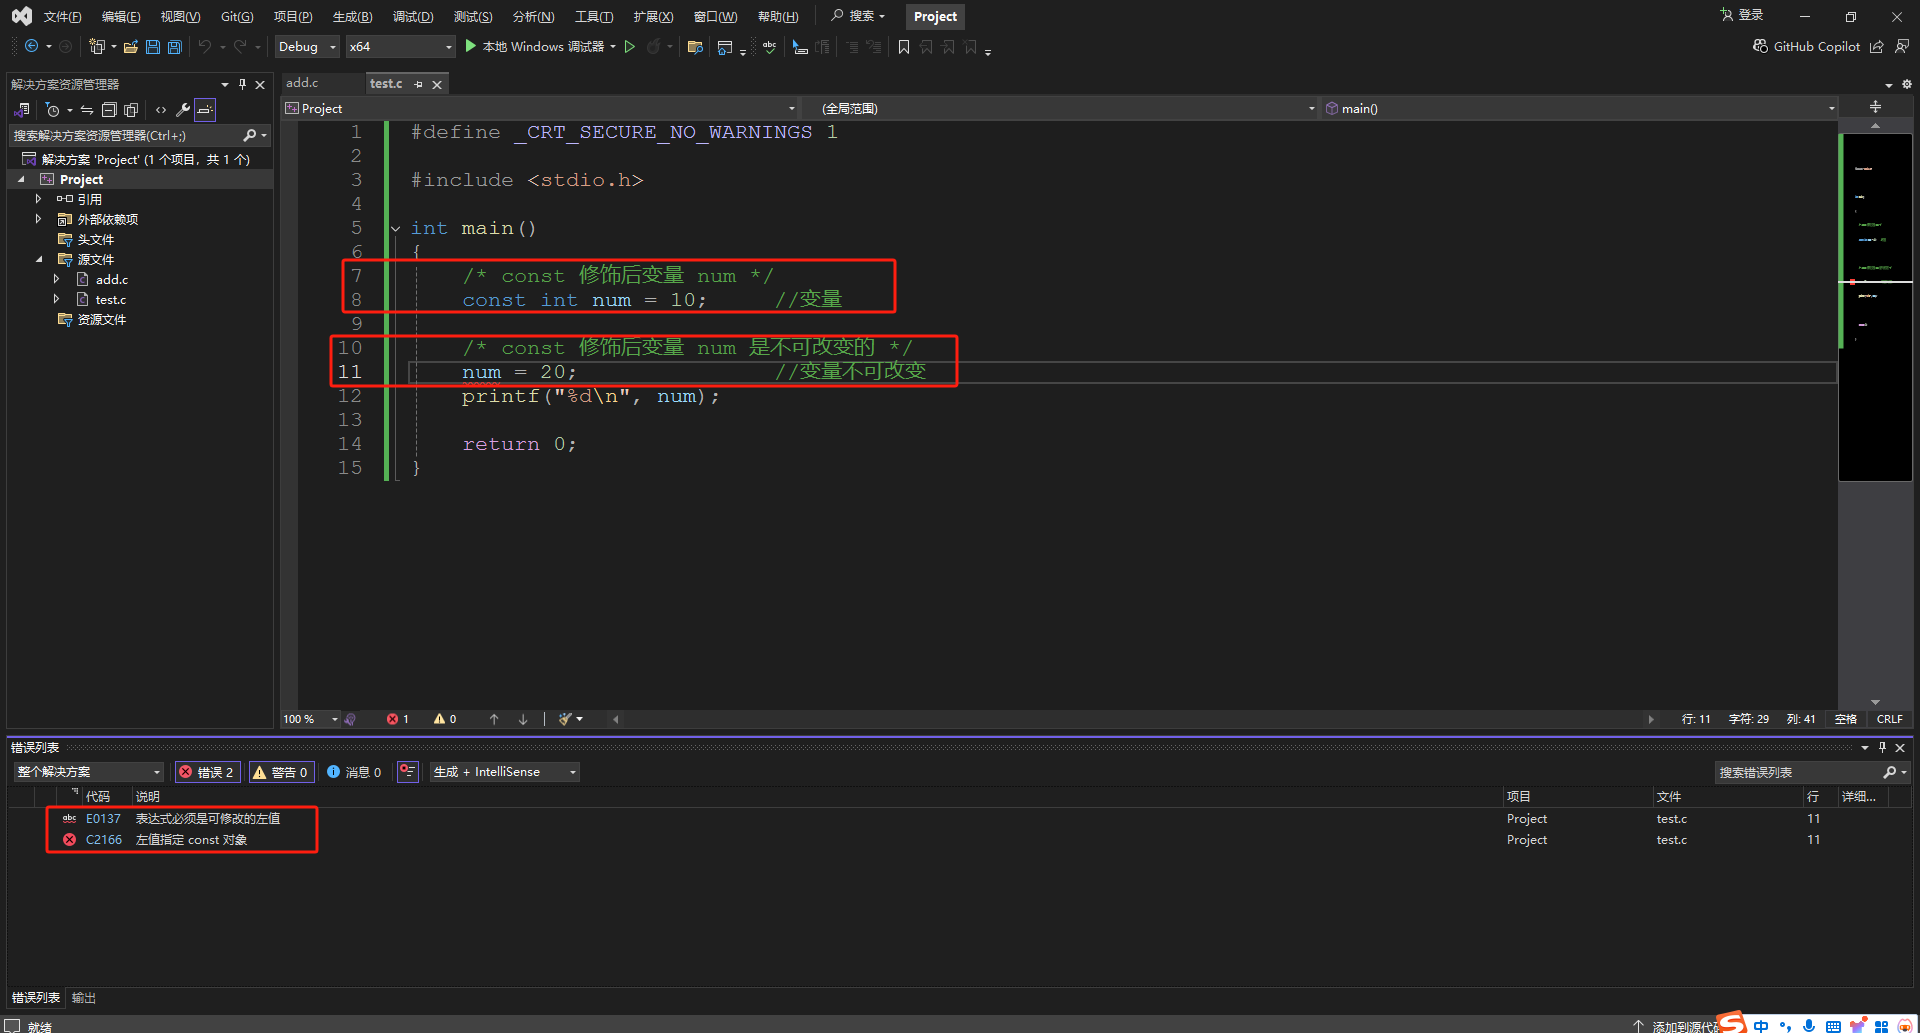Viewport: 1920px width, 1033px height.
Task: Click the pending changes filter clock icon
Action: click(x=53, y=110)
